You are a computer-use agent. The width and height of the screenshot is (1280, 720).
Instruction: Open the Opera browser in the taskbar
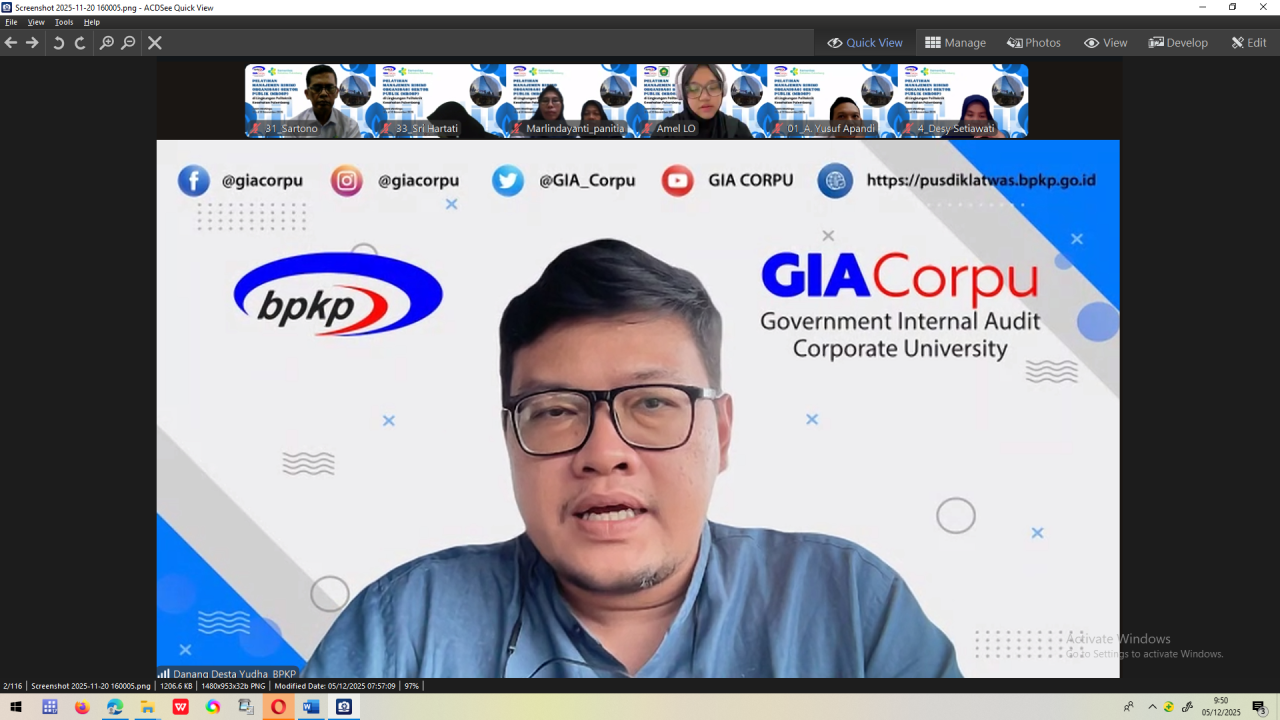click(x=278, y=707)
